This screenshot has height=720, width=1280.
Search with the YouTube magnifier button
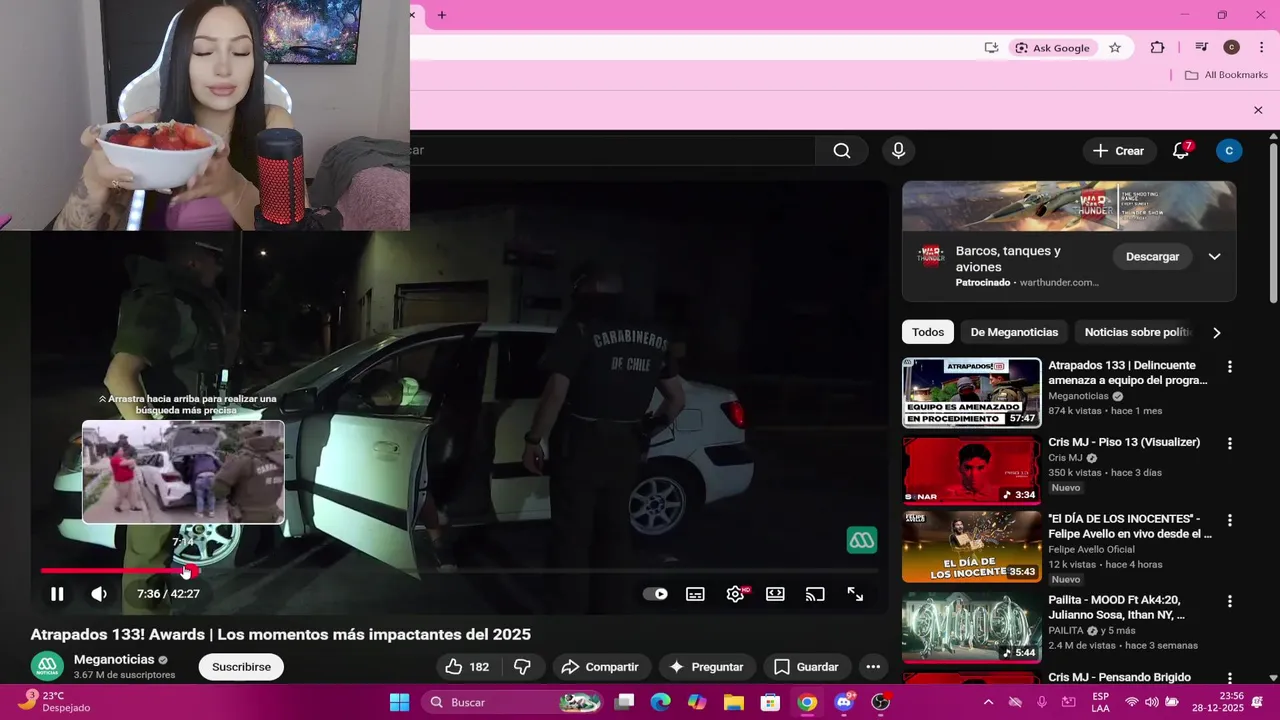[842, 150]
